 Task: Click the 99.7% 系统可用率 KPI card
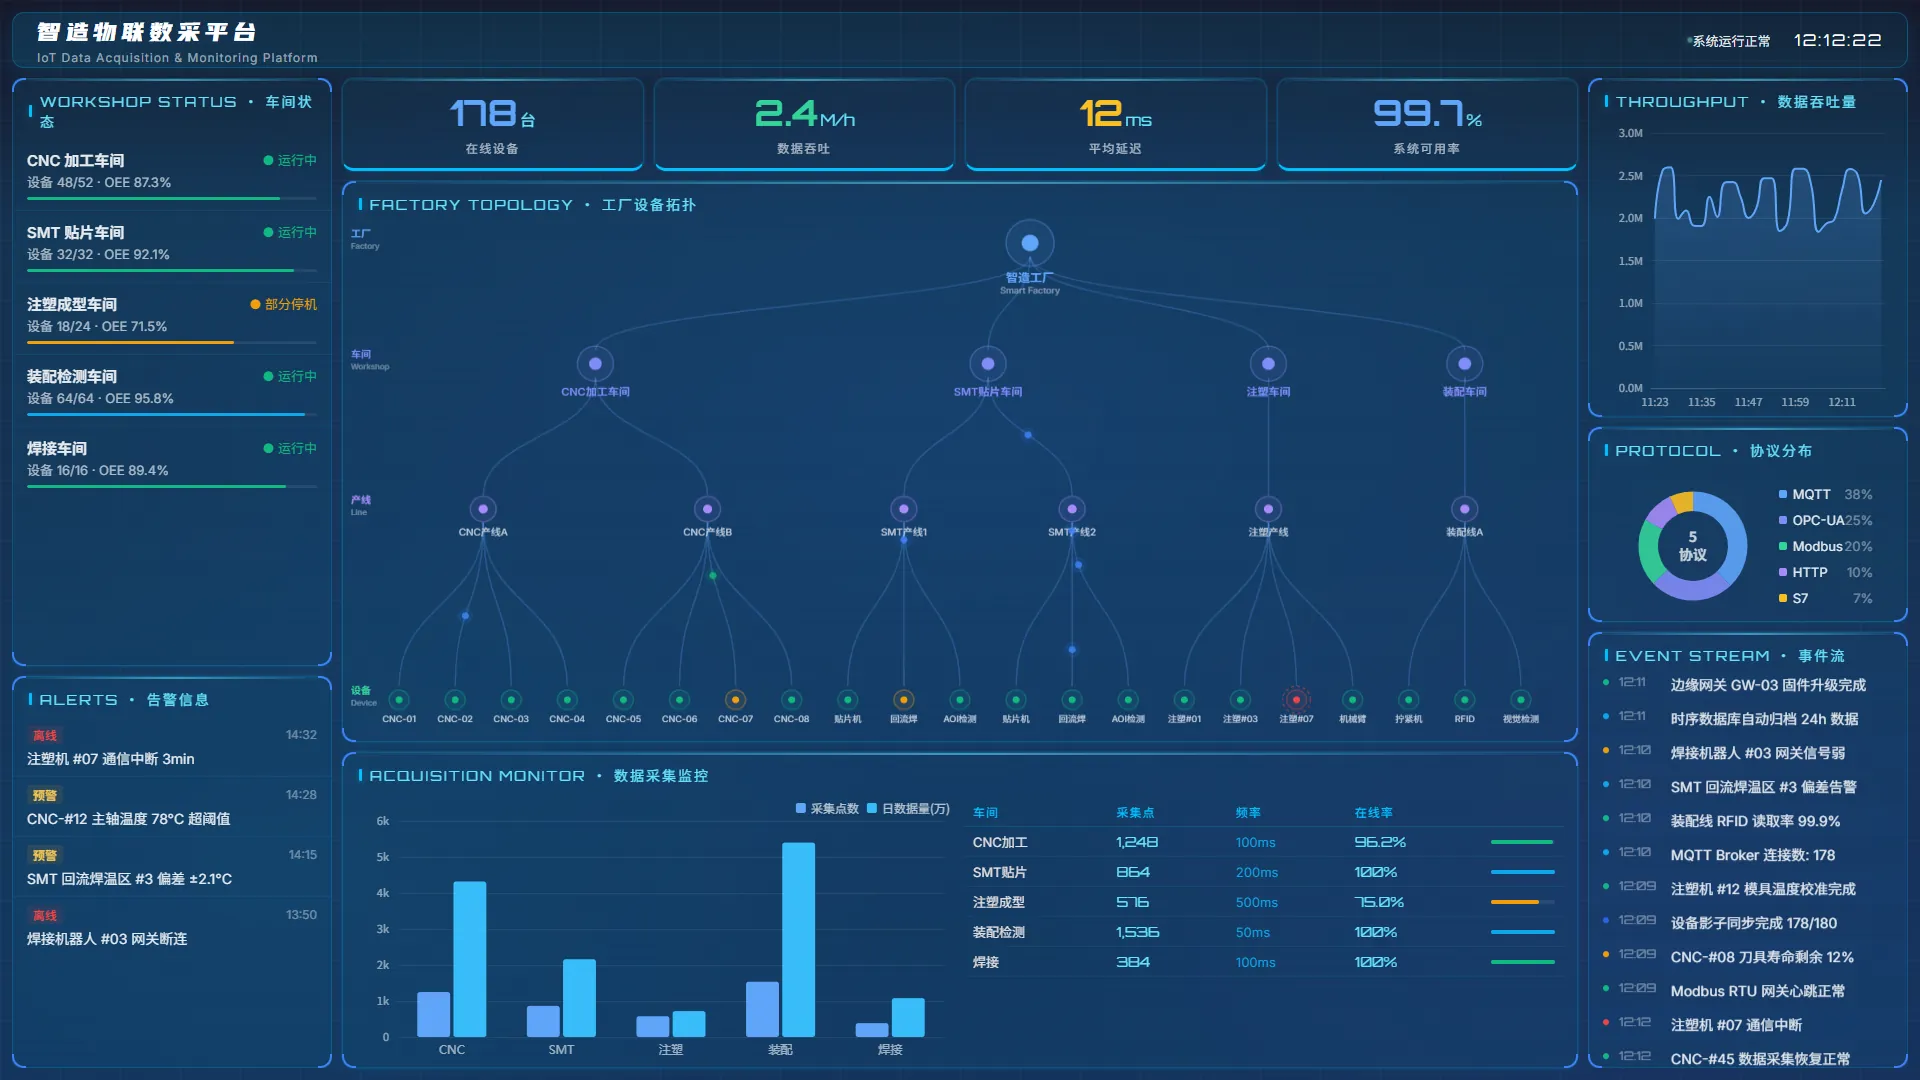point(1426,125)
